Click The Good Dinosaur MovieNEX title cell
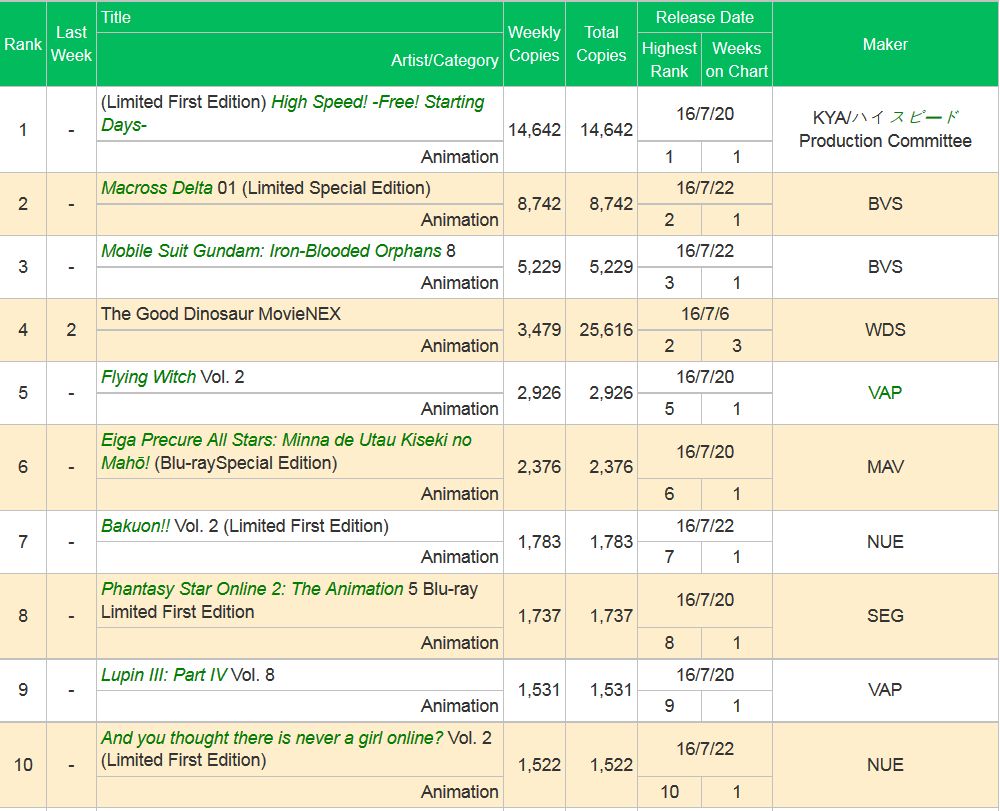Image resolution: width=1000 pixels, height=811 pixels. pos(221,314)
